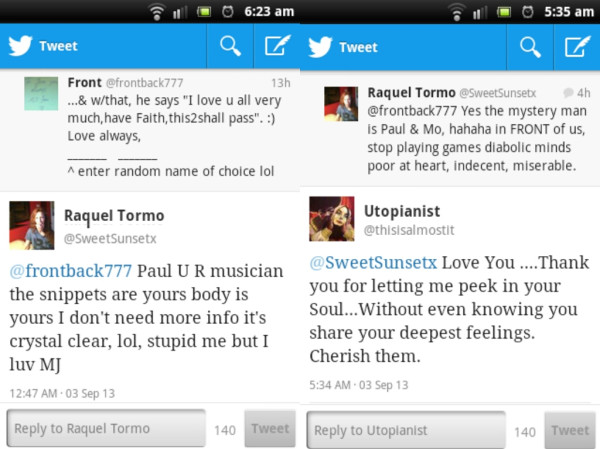Open Raquel Tormo's large avatar in the left screen
Viewport: 600px width, 449px height.
(x=32, y=225)
